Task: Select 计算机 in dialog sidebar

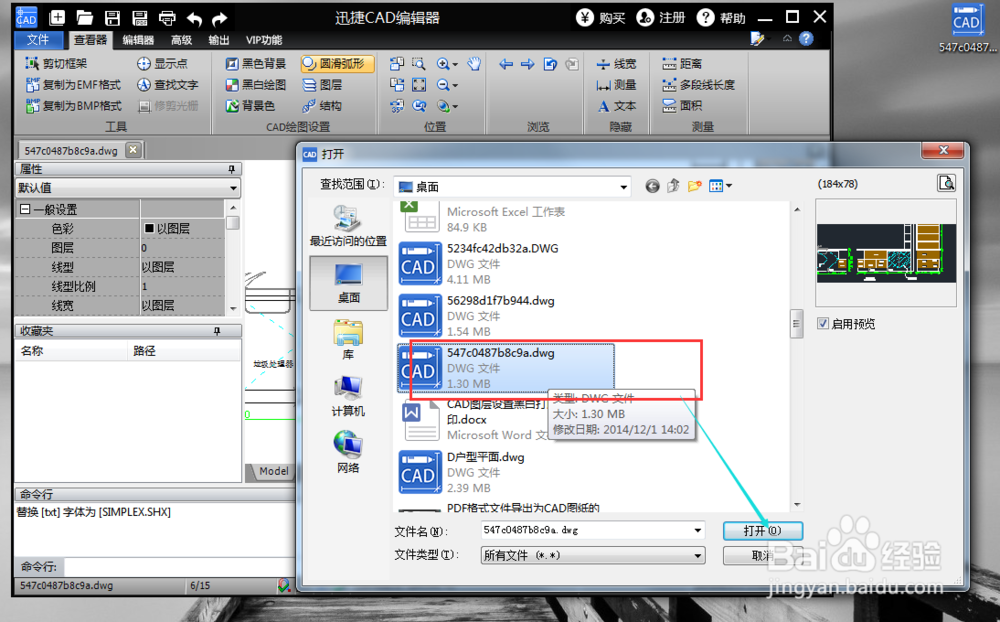Action: 348,397
